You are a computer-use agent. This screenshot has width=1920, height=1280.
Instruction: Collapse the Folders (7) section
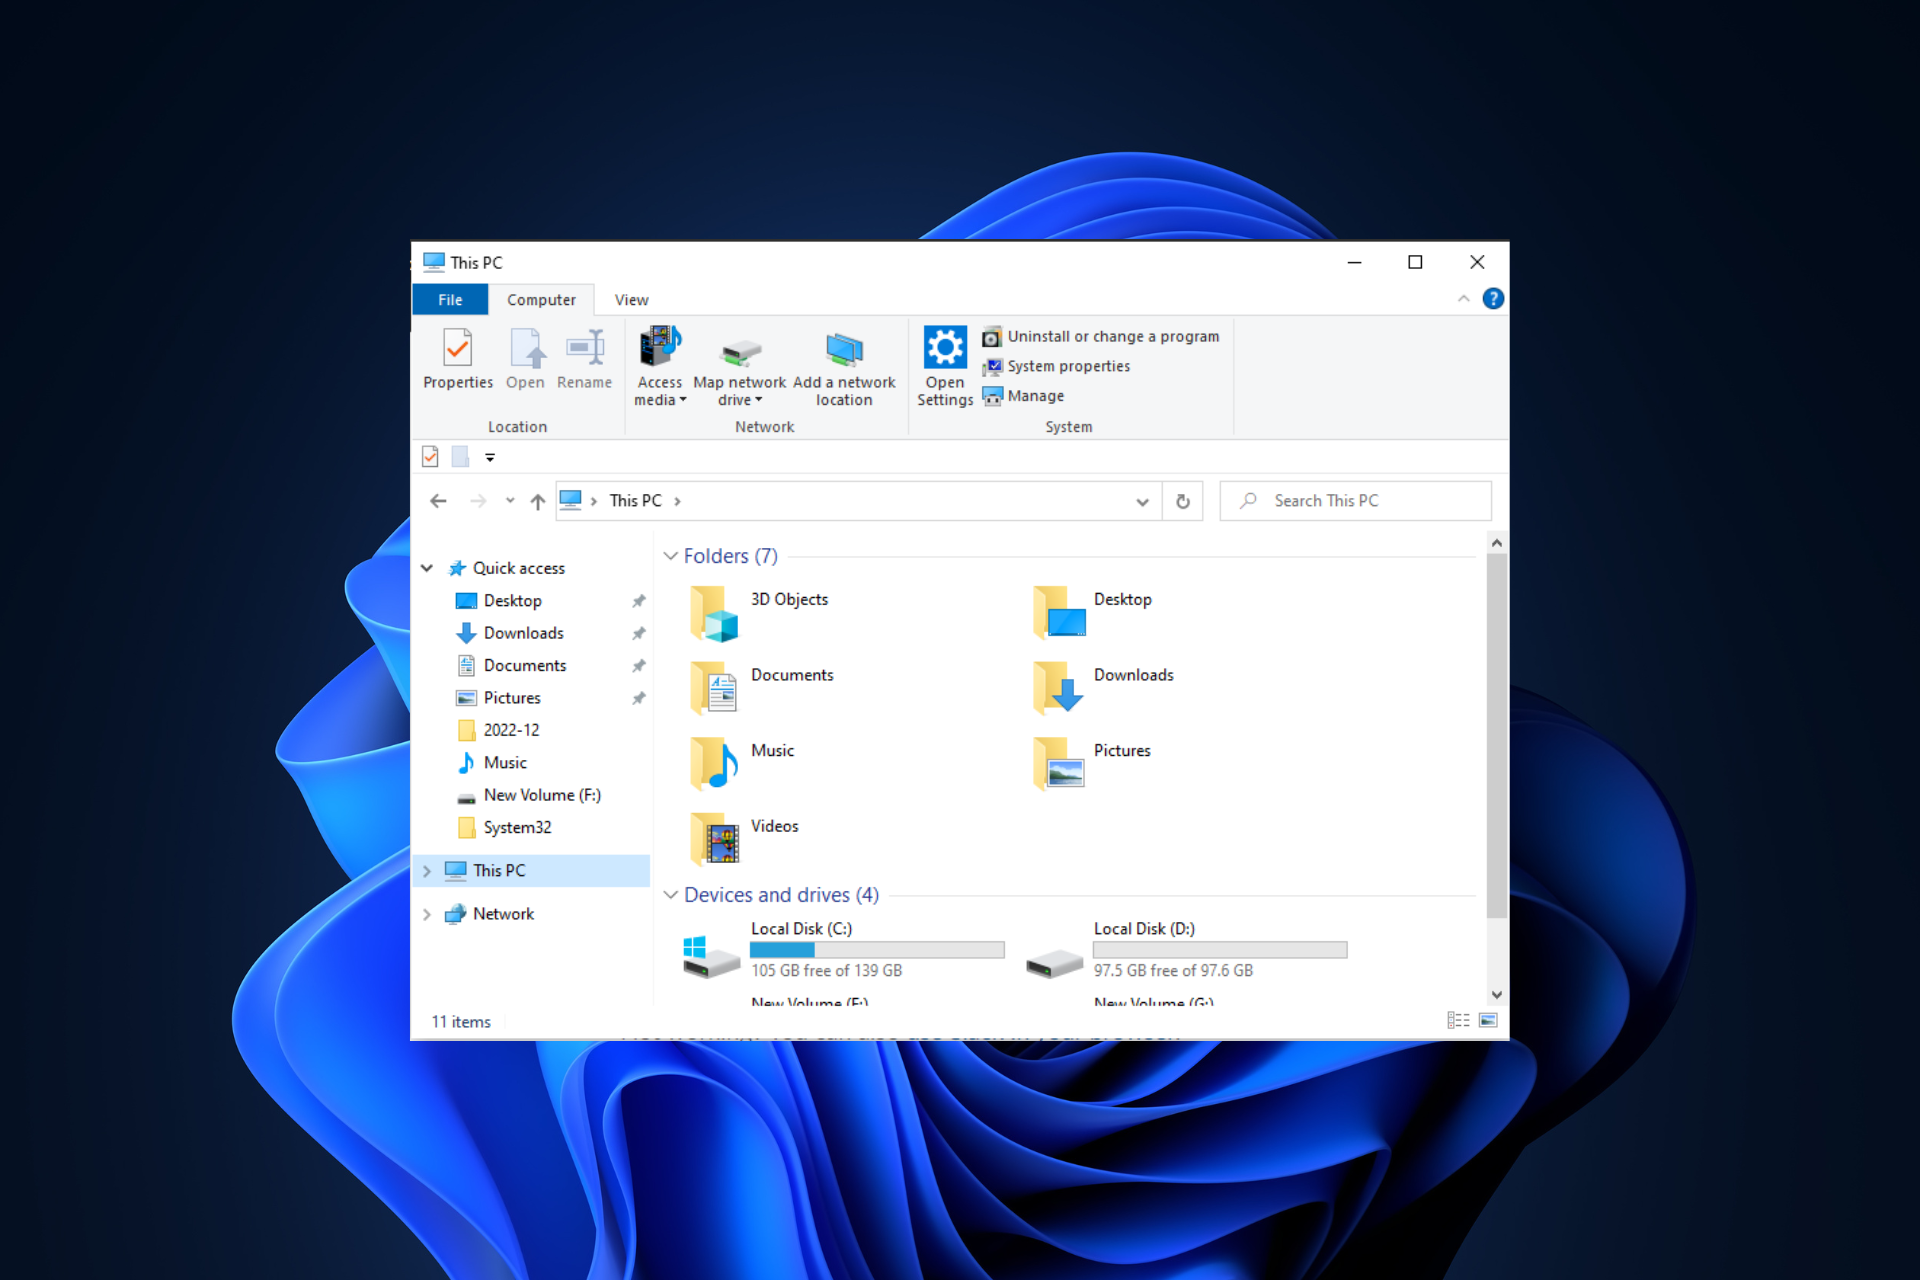coord(671,556)
